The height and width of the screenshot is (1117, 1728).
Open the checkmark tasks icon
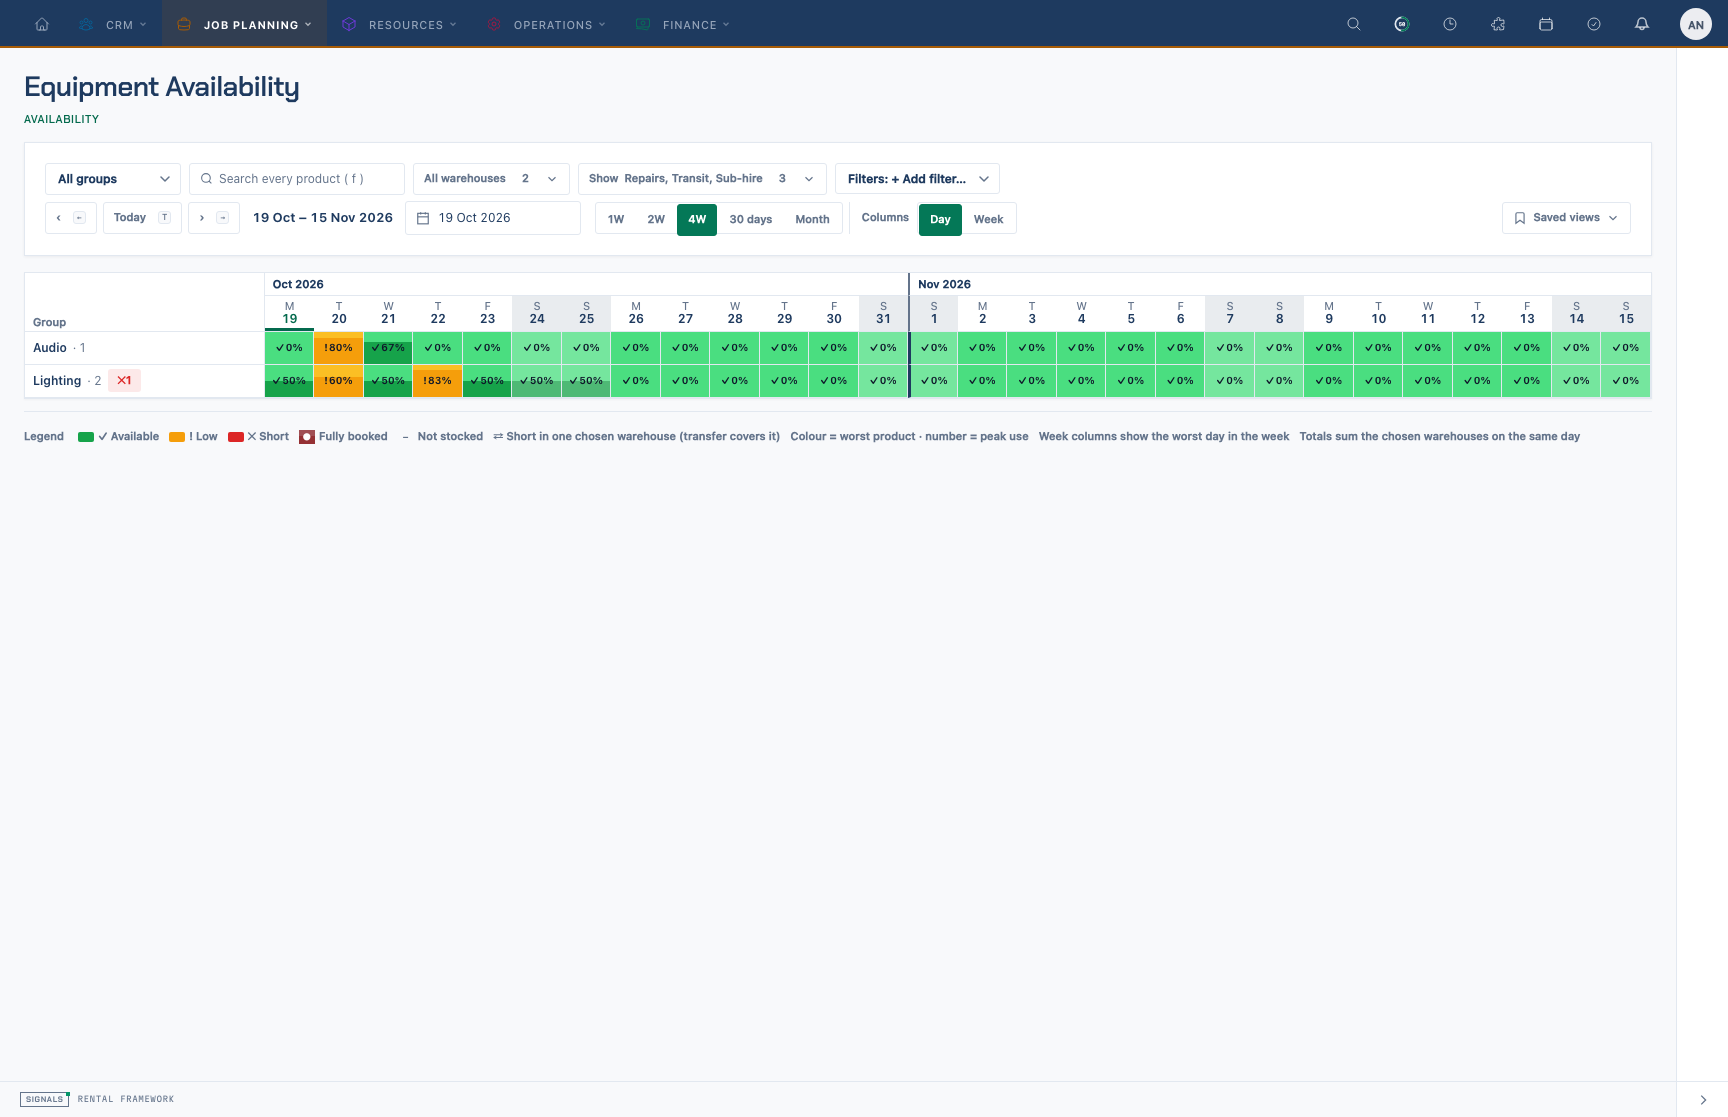(x=1594, y=24)
